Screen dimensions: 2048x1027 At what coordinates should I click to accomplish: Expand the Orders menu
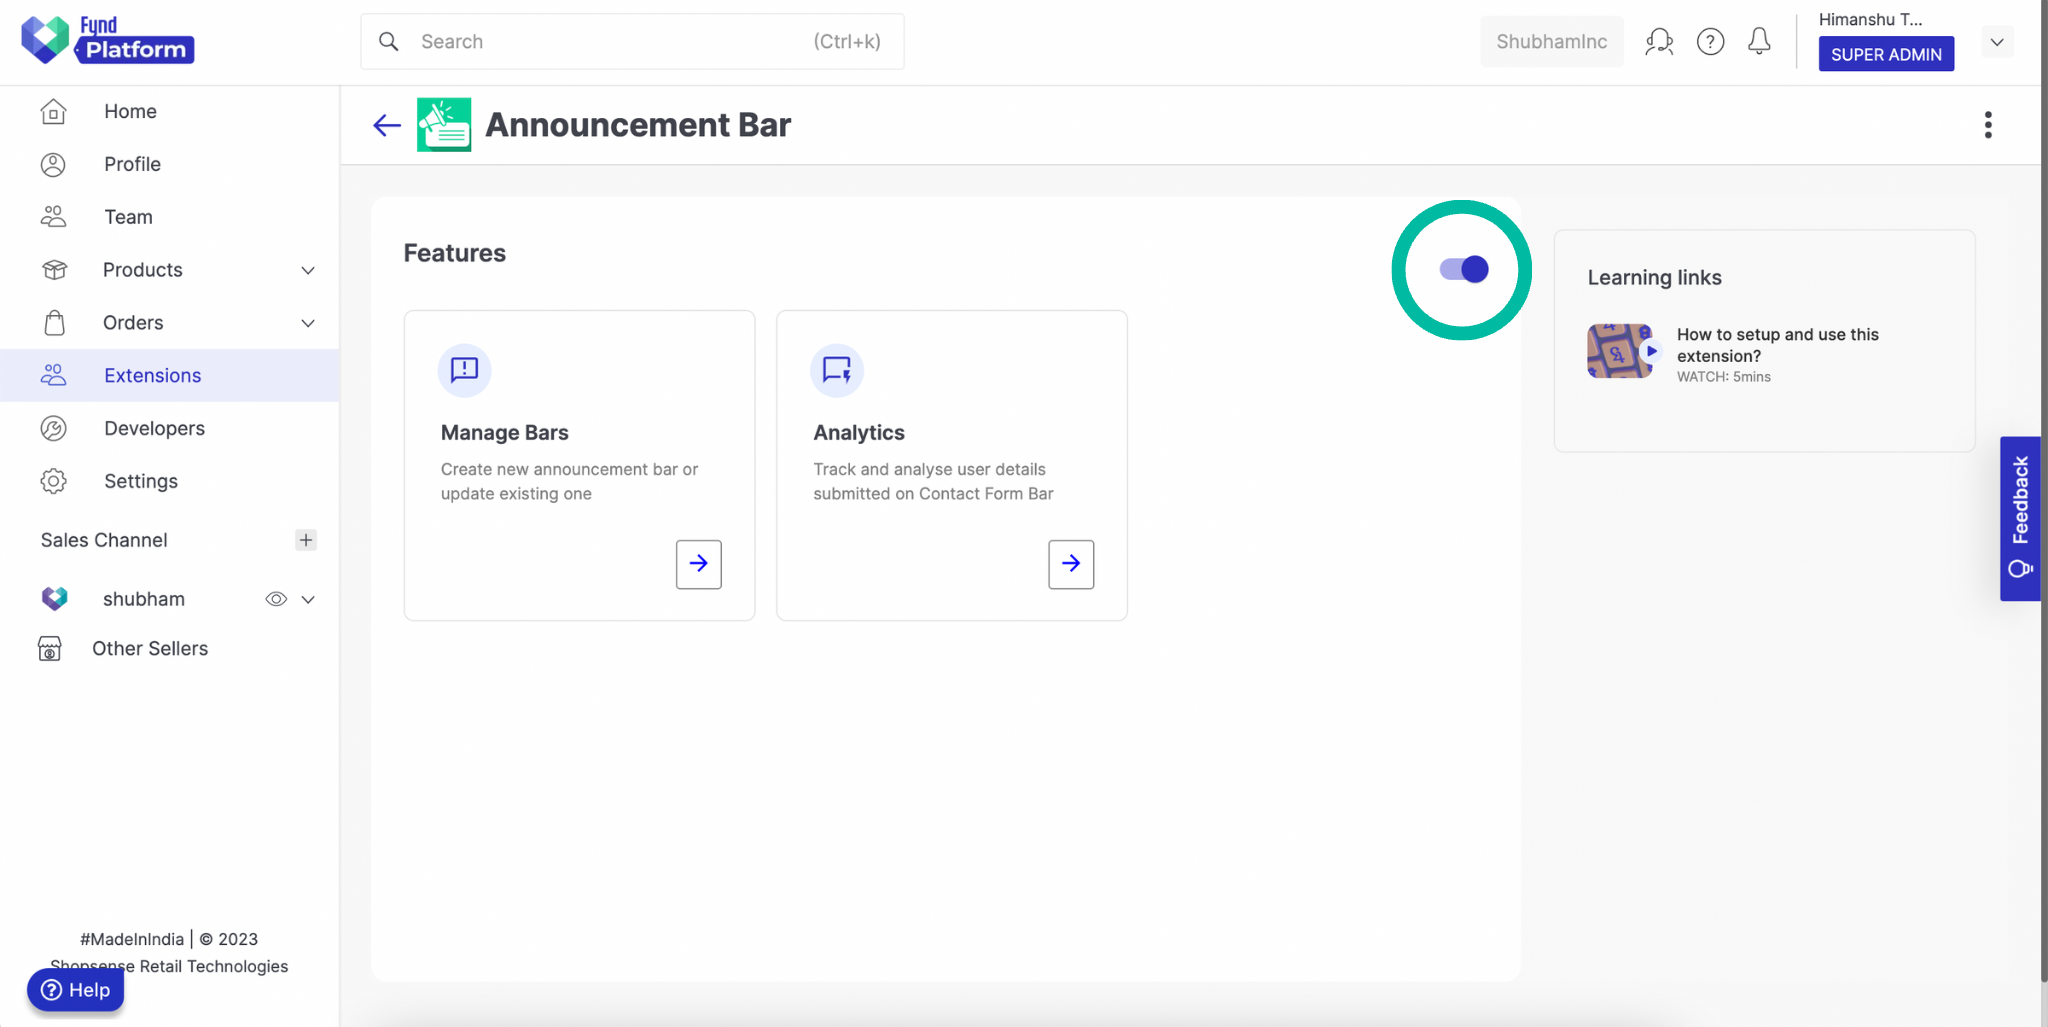click(x=308, y=323)
